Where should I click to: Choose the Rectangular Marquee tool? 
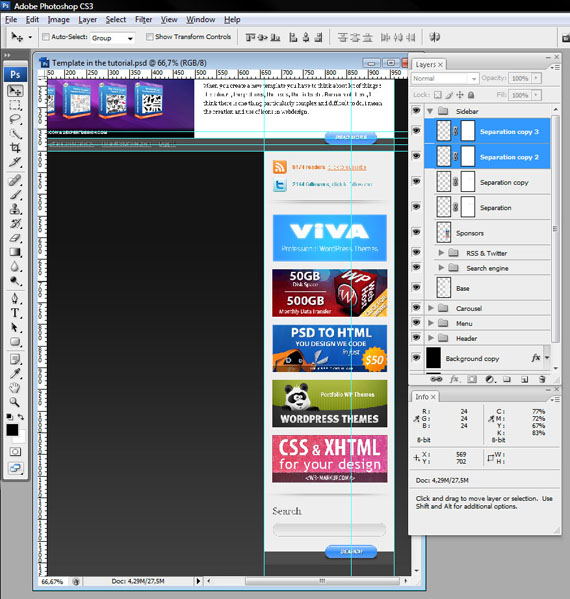15,105
